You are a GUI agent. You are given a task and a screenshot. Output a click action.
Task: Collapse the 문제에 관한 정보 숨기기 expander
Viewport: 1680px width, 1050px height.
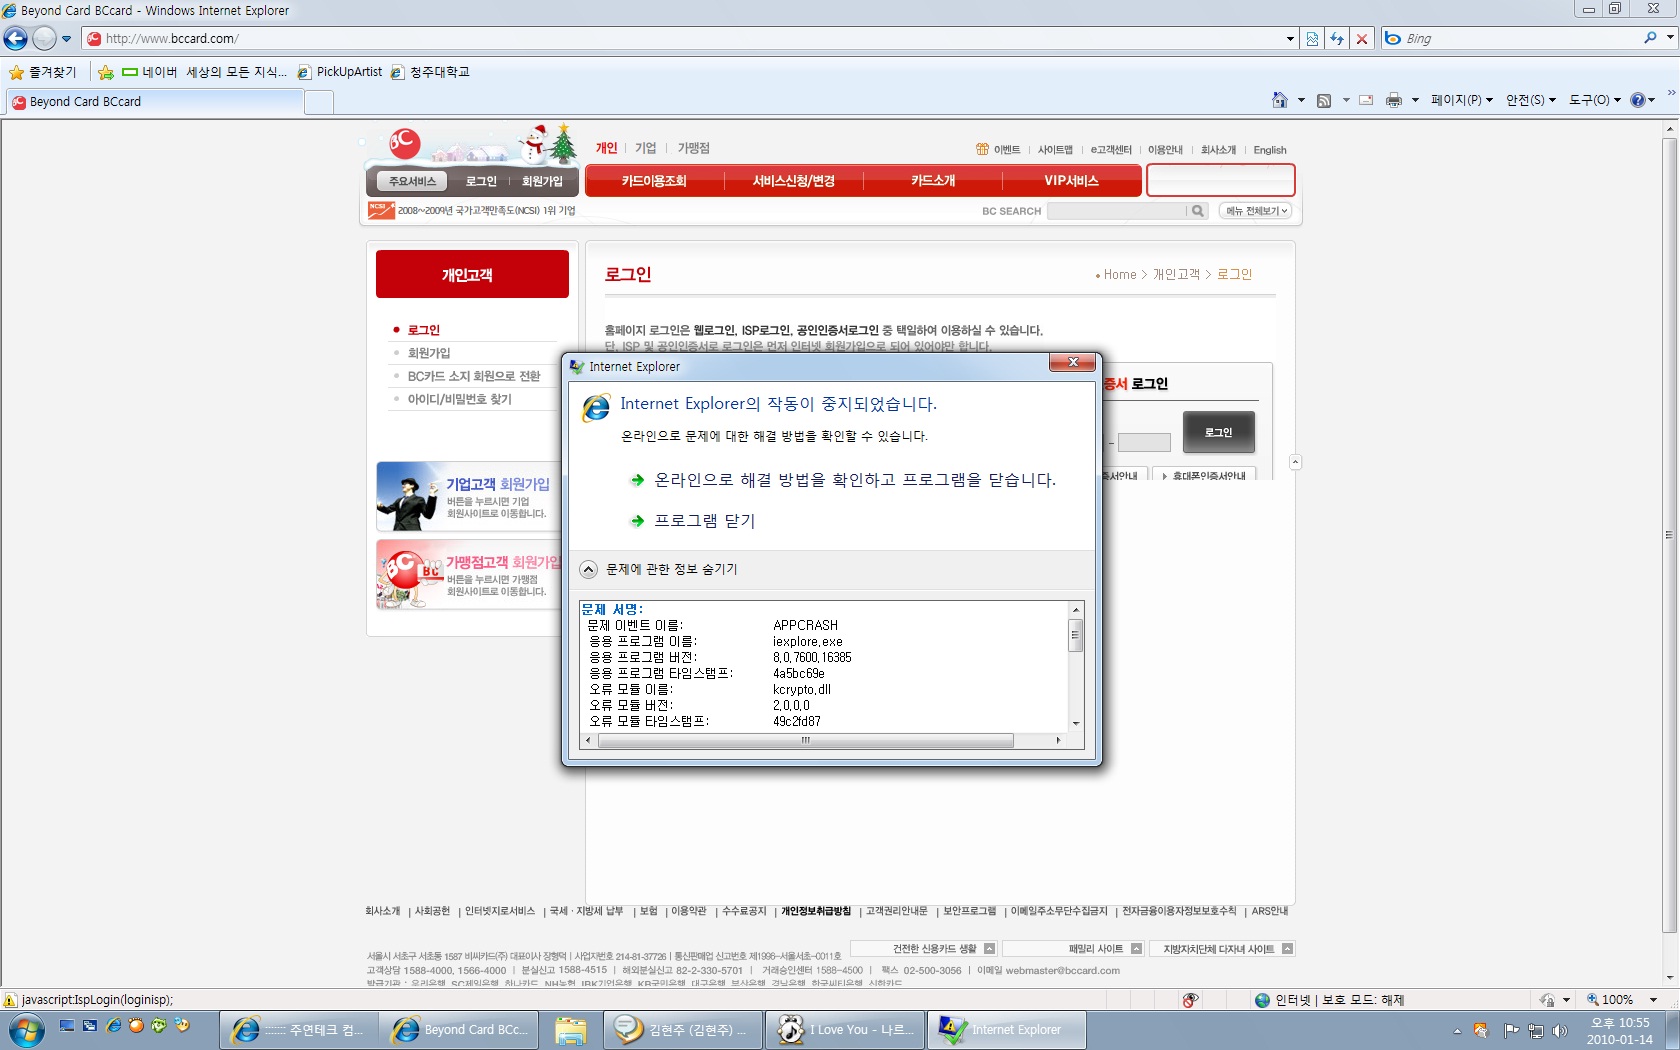click(660, 569)
